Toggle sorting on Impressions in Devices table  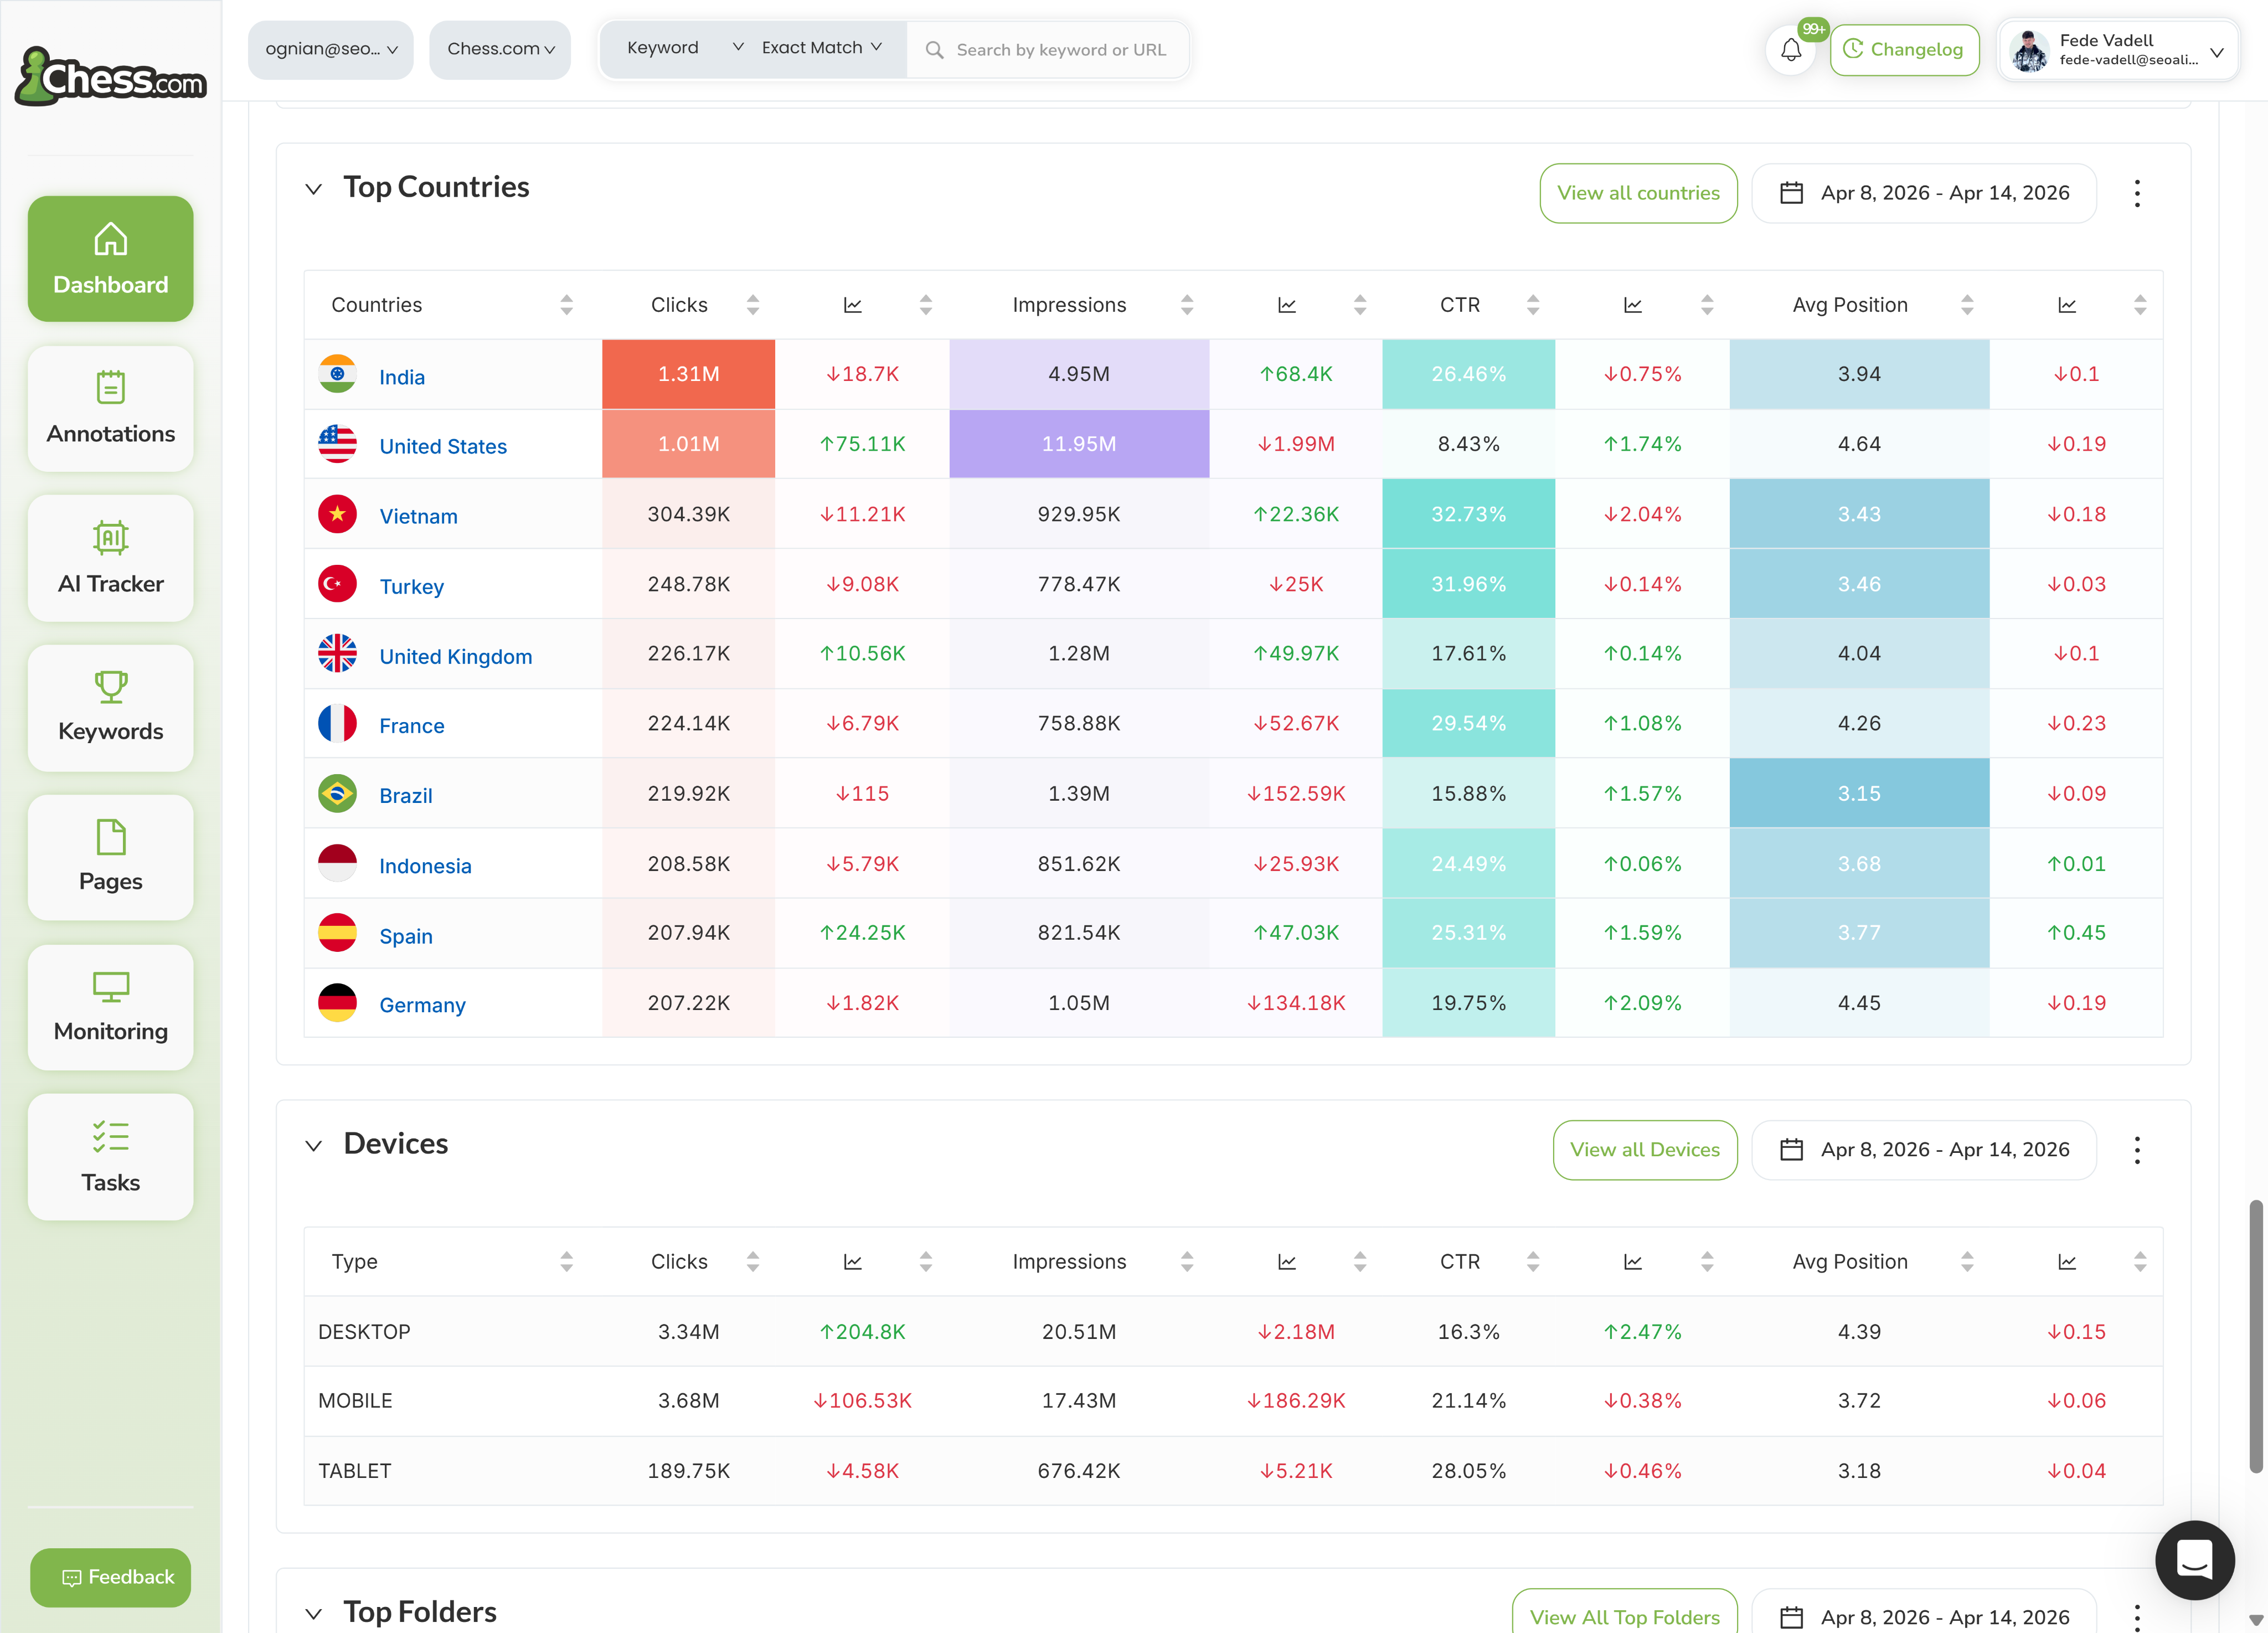[1187, 1261]
